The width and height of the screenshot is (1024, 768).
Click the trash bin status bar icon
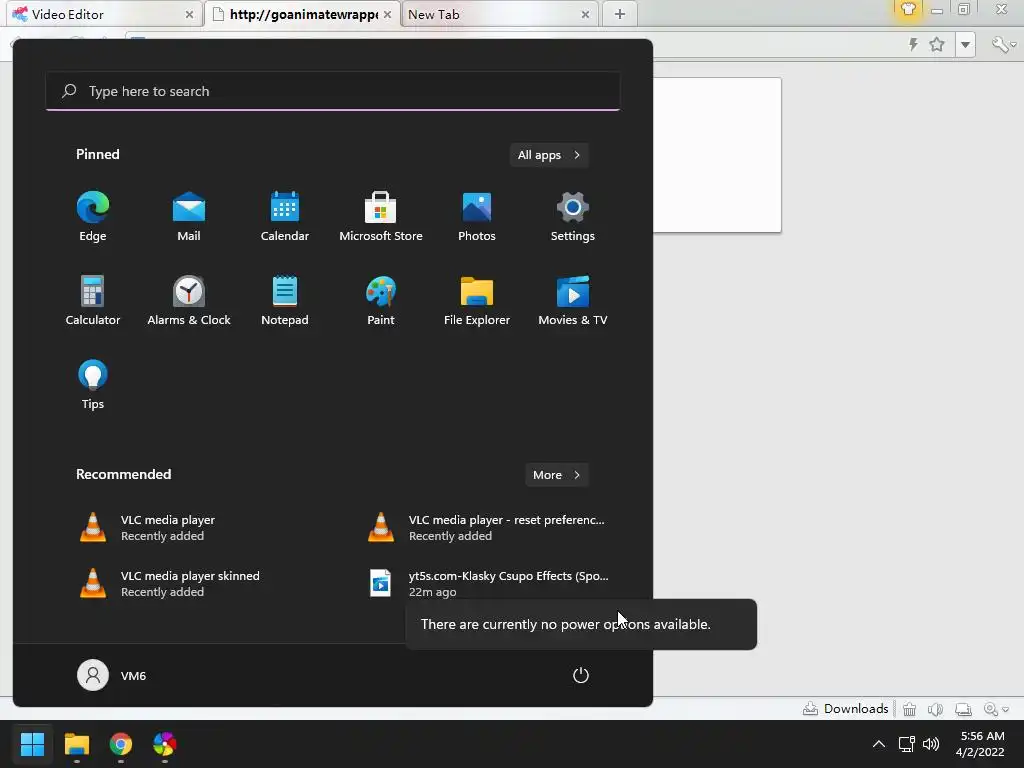[909, 709]
